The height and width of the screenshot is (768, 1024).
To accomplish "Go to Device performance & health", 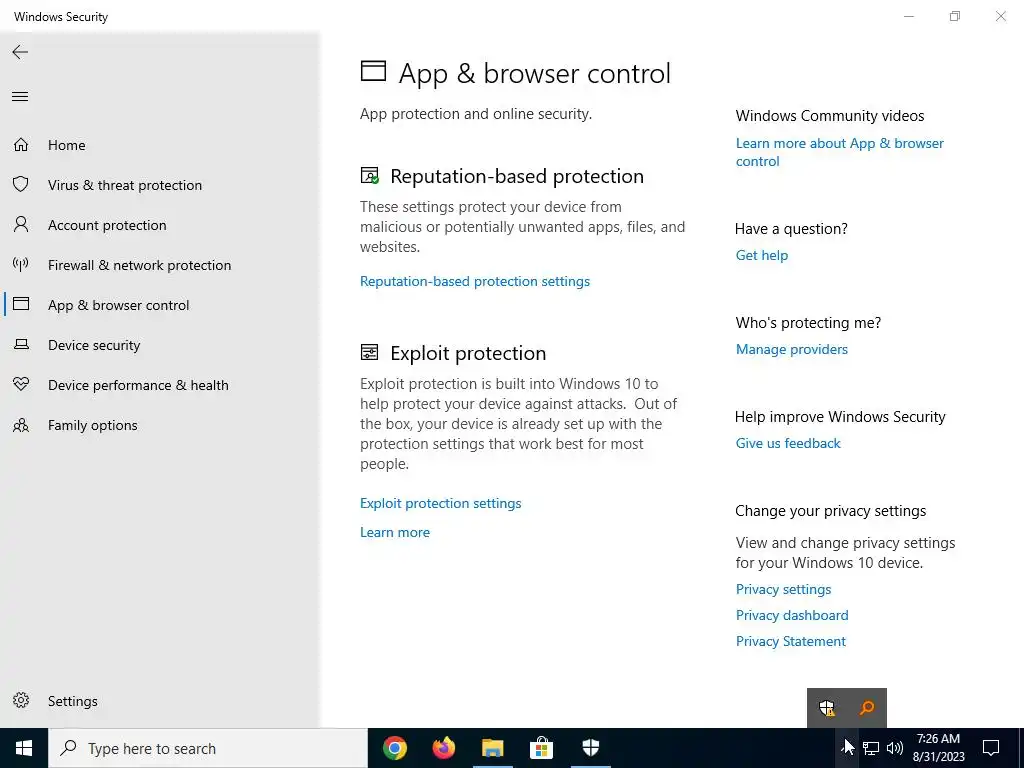I will point(138,385).
